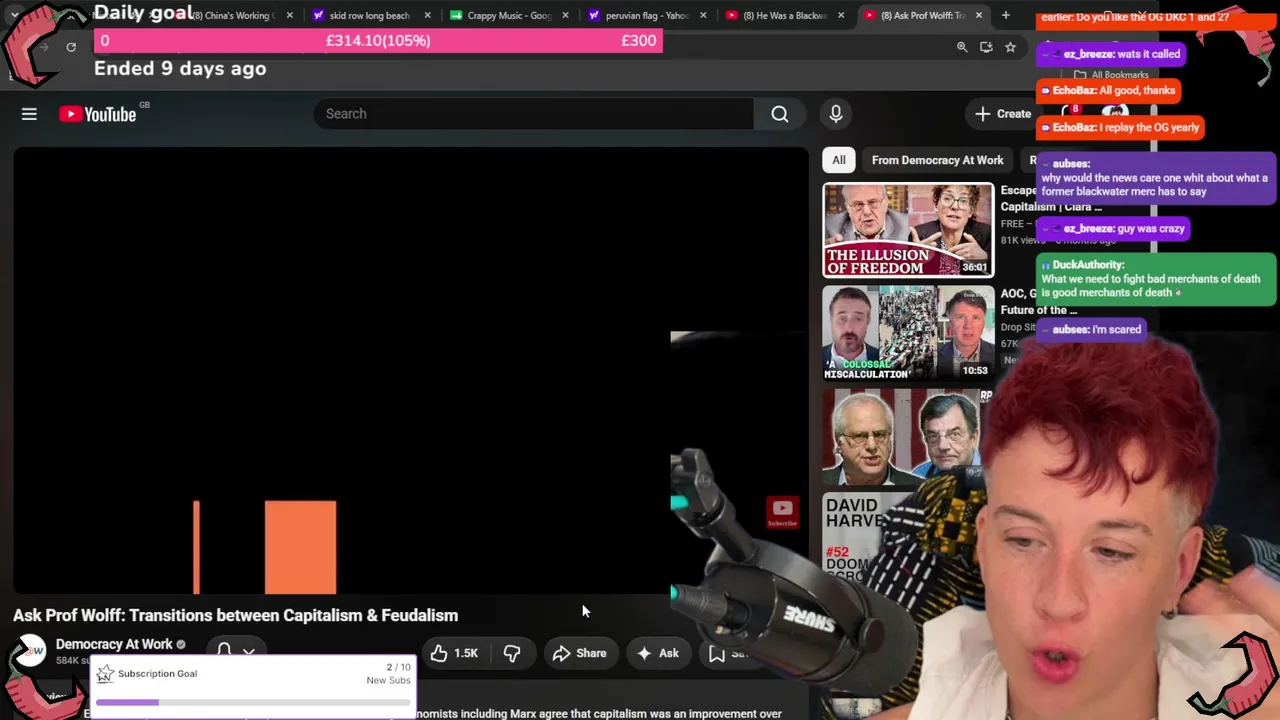Image resolution: width=1280 pixels, height=720 pixels.
Task: Reload the page in the browser
Action: point(71,47)
